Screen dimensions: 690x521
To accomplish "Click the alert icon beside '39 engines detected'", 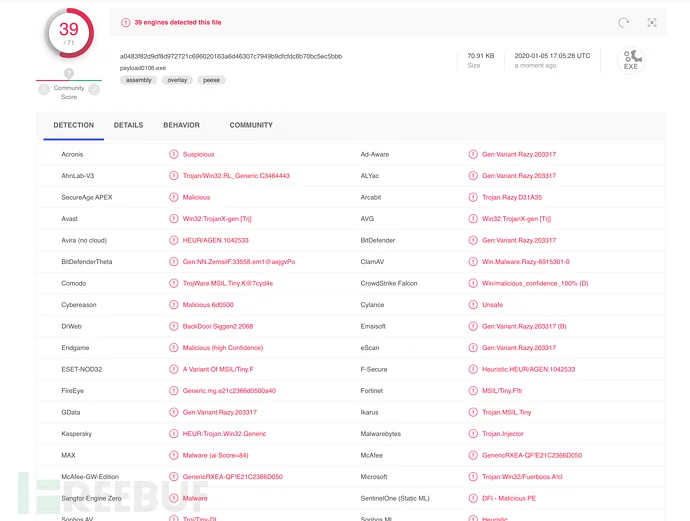I will coord(126,22).
